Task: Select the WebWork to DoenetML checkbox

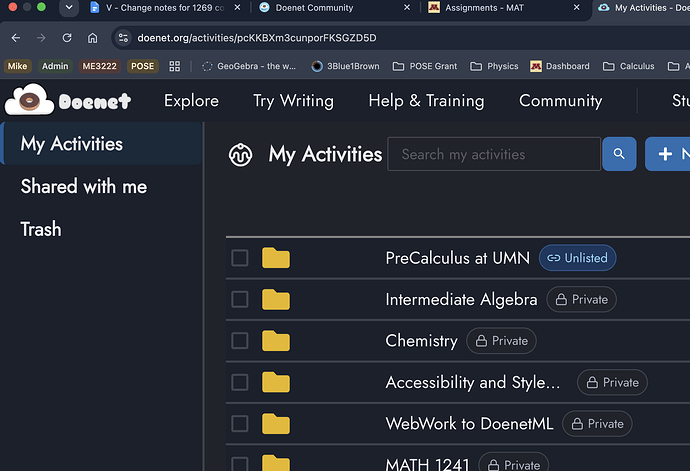Action: [x=240, y=423]
